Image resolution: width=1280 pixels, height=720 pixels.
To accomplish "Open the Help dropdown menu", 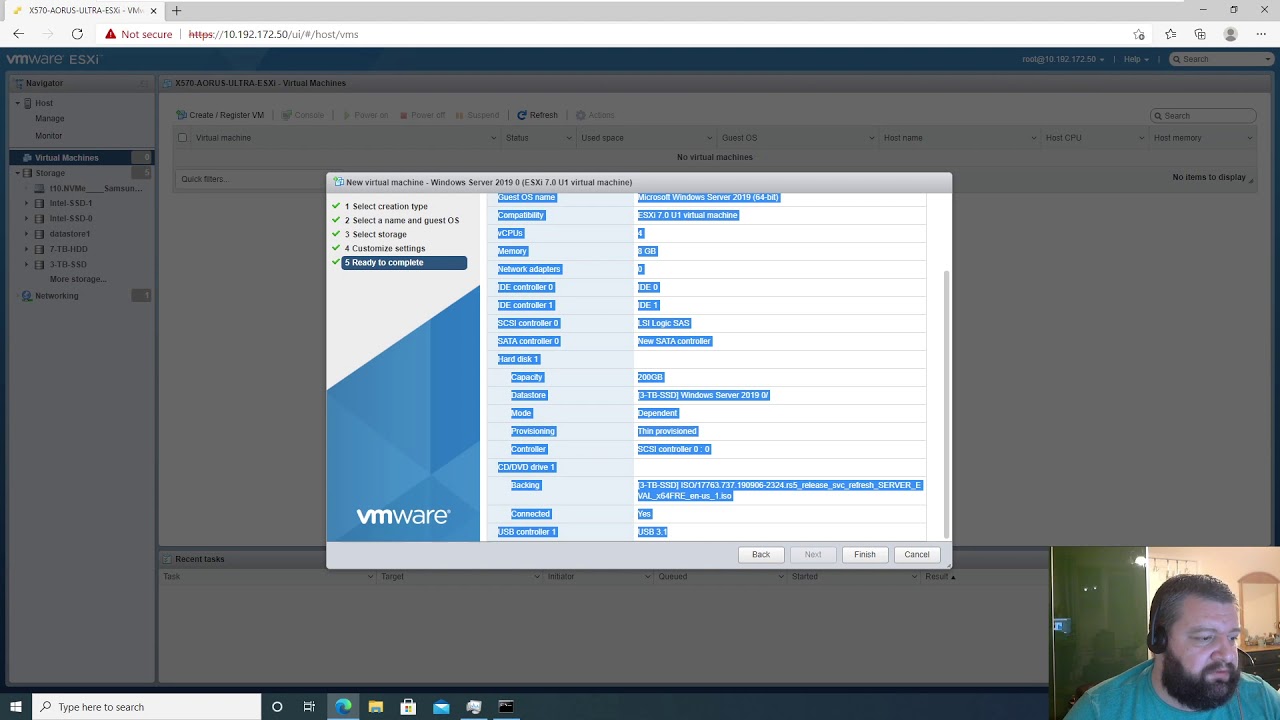I will [x=1135, y=59].
